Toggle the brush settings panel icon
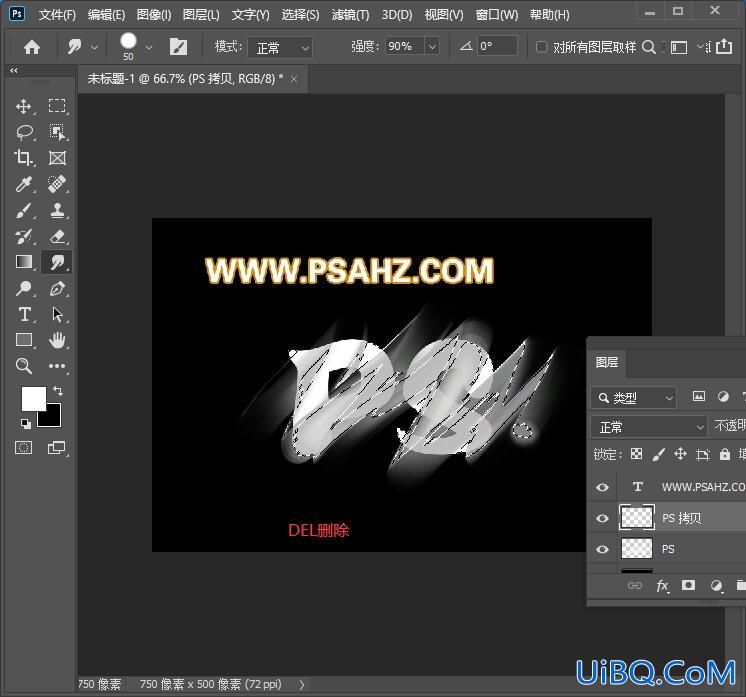The width and height of the screenshot is (746, 697). click(178, 47)
